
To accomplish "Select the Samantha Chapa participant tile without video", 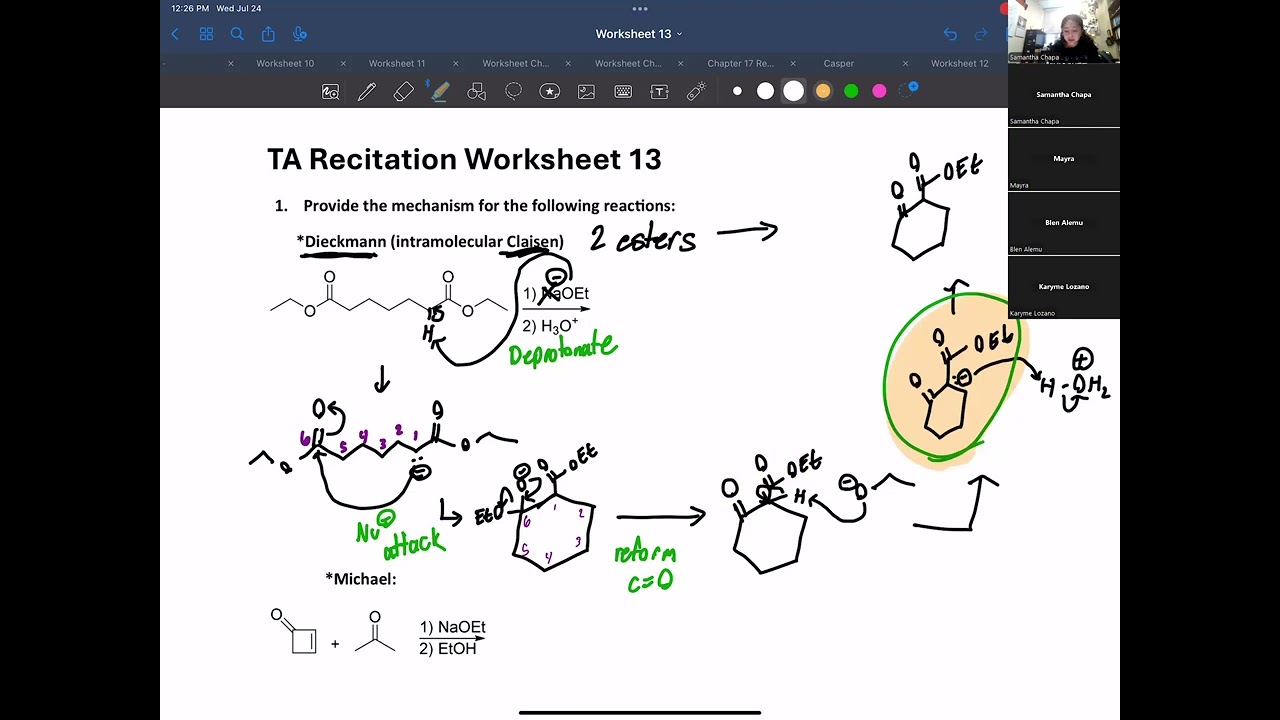I will point(1064,95).
